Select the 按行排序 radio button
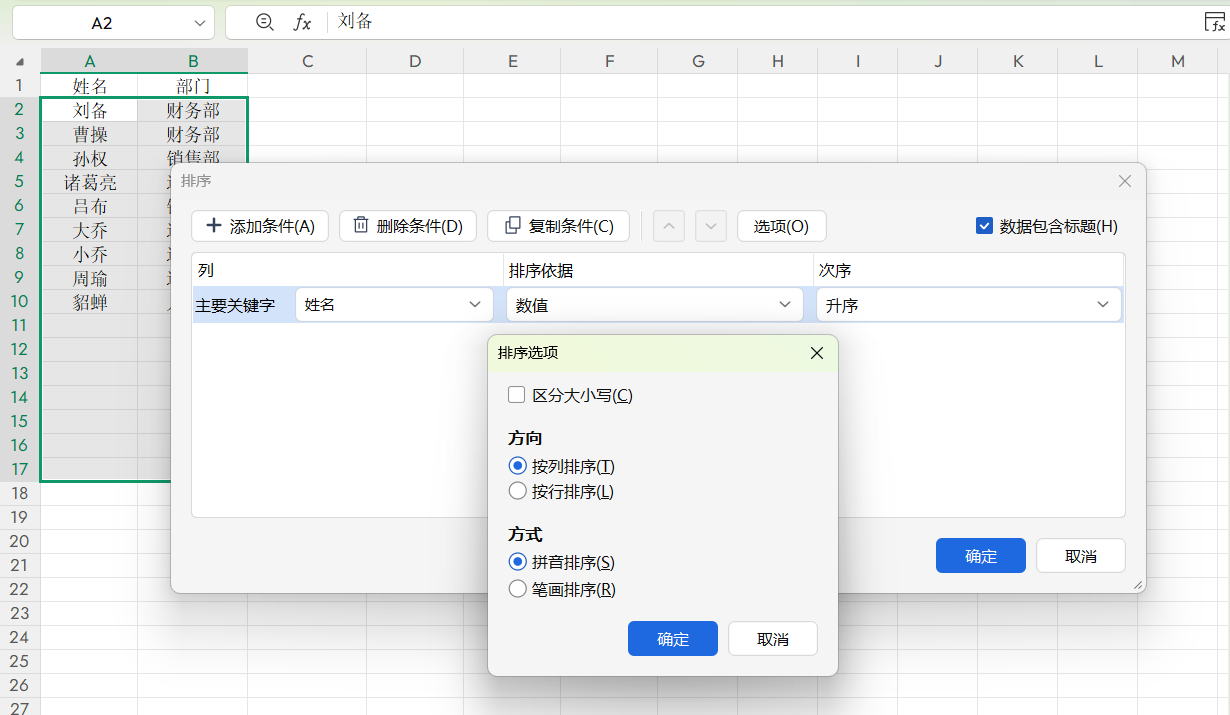 click(518, 491)
